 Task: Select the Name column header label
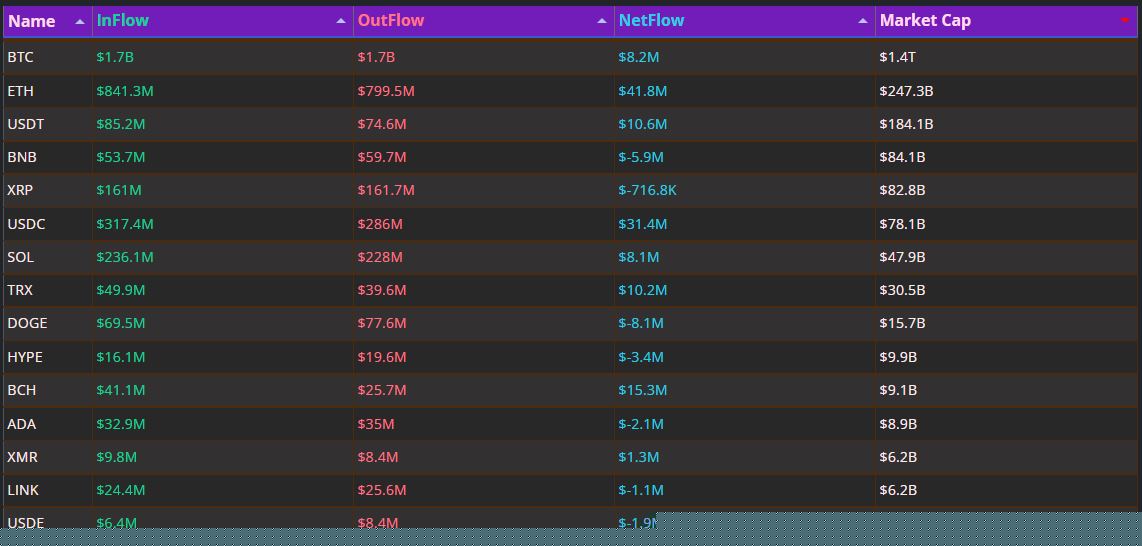point(32,21)
